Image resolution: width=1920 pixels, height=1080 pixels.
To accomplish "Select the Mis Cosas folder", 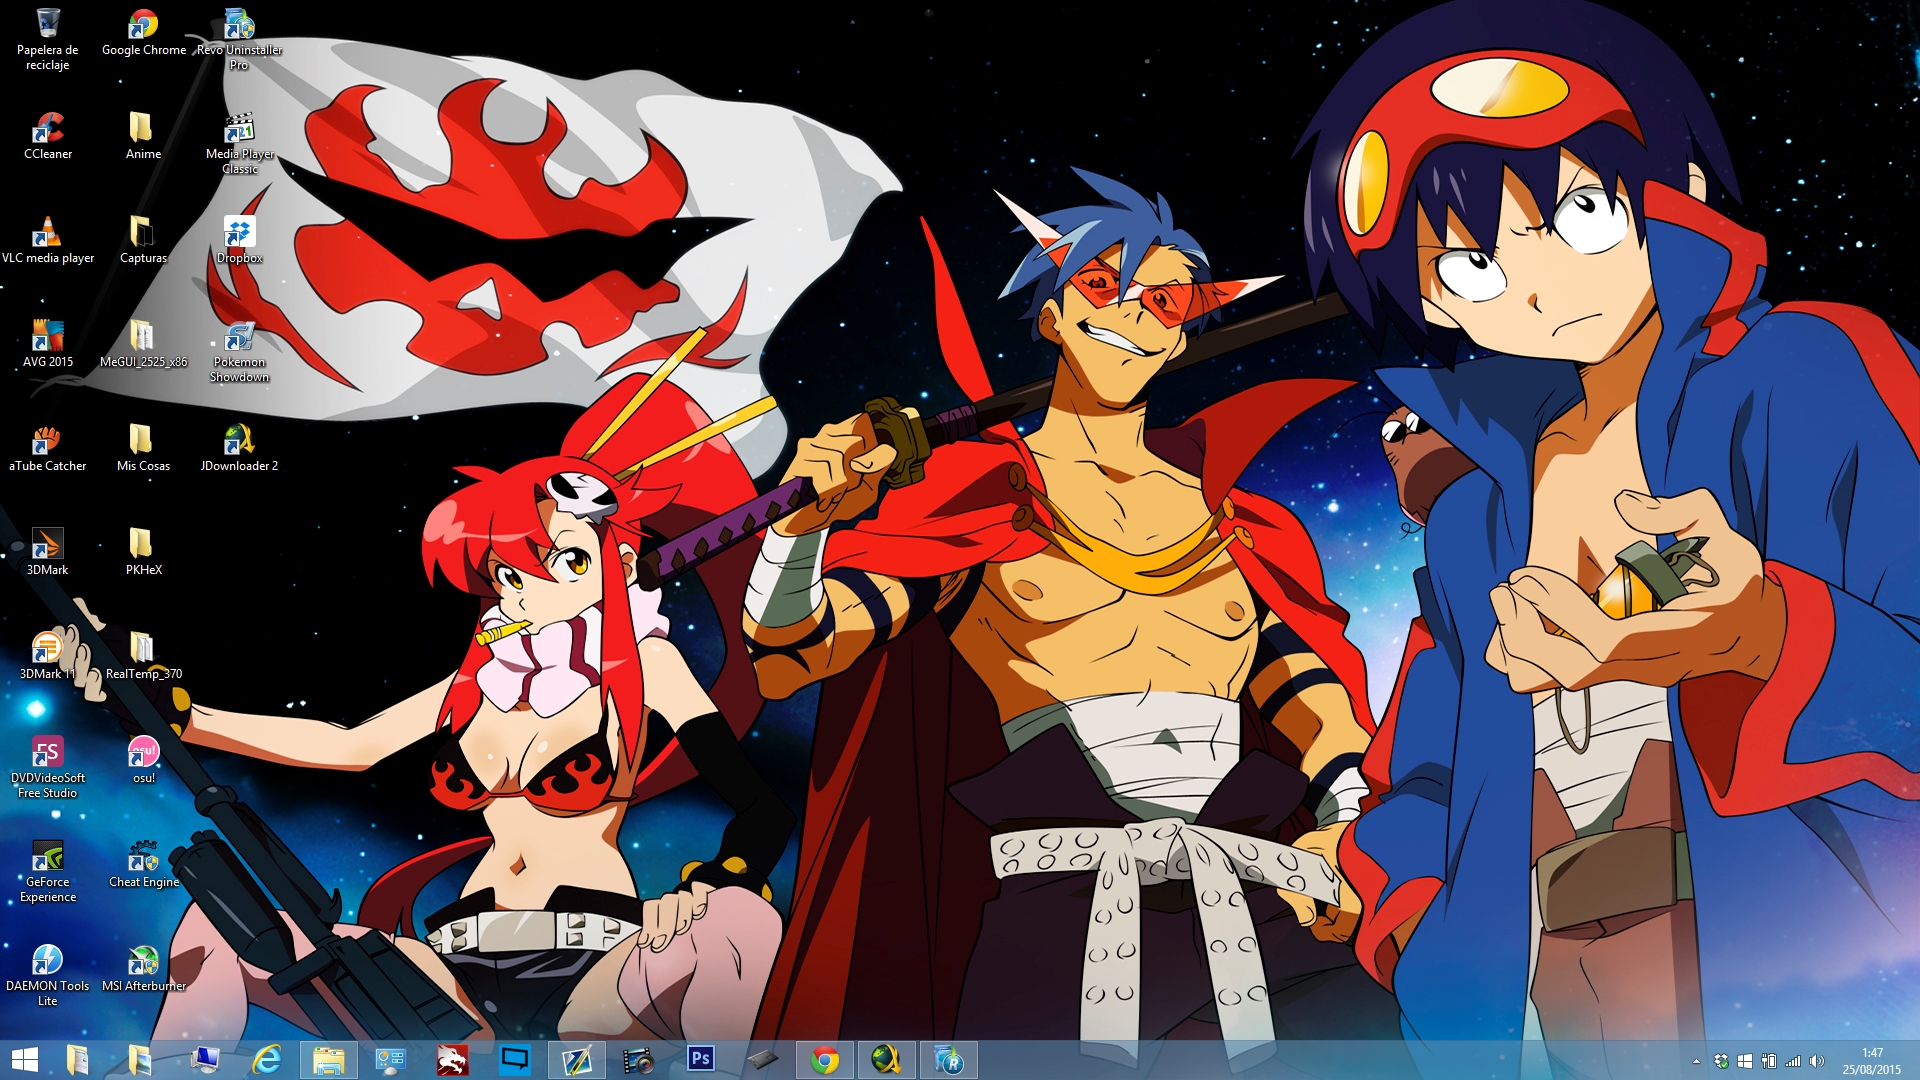I will (143, 449).
